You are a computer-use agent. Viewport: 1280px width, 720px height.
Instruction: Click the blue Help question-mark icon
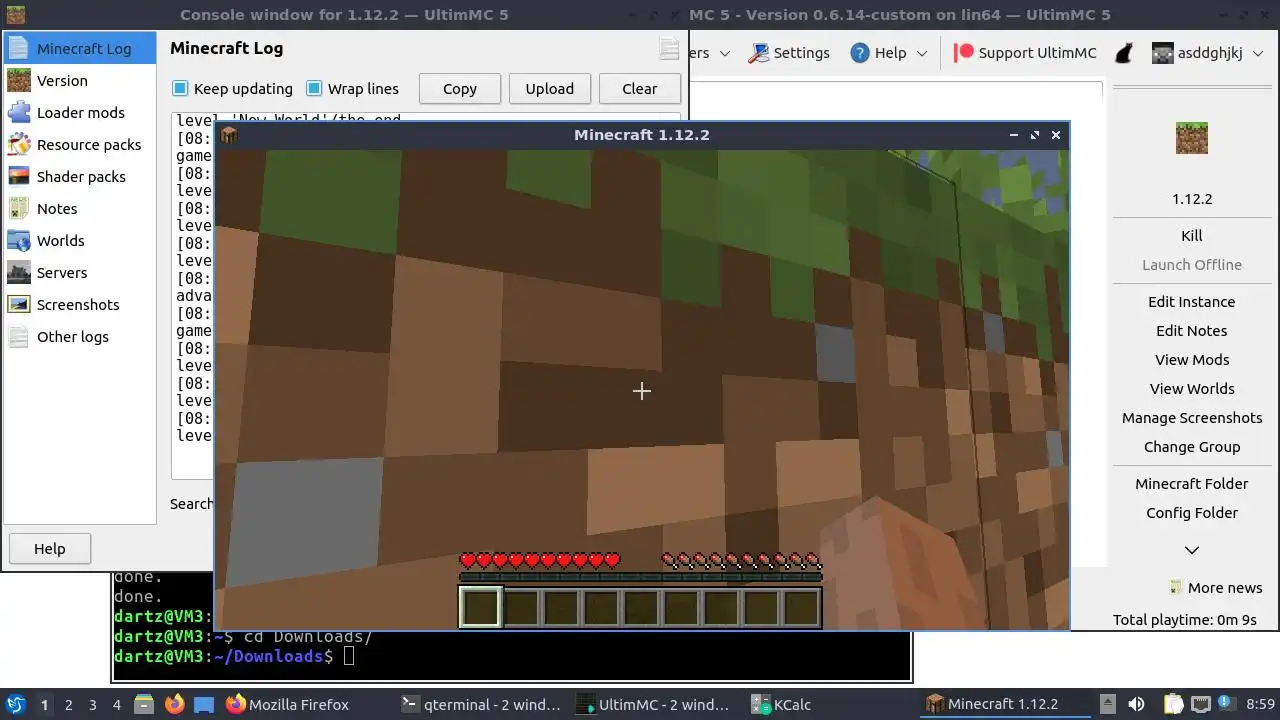(x=860, y=53)
